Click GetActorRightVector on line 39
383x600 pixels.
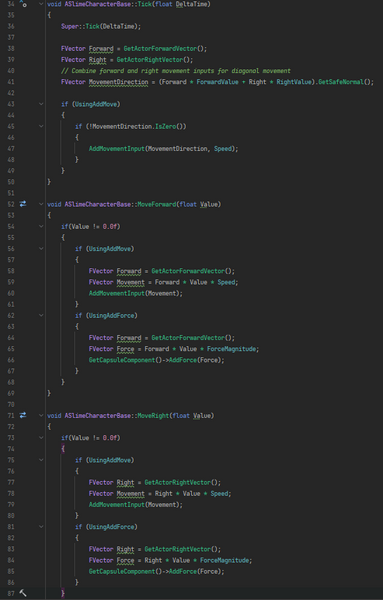tap(150, 60)
